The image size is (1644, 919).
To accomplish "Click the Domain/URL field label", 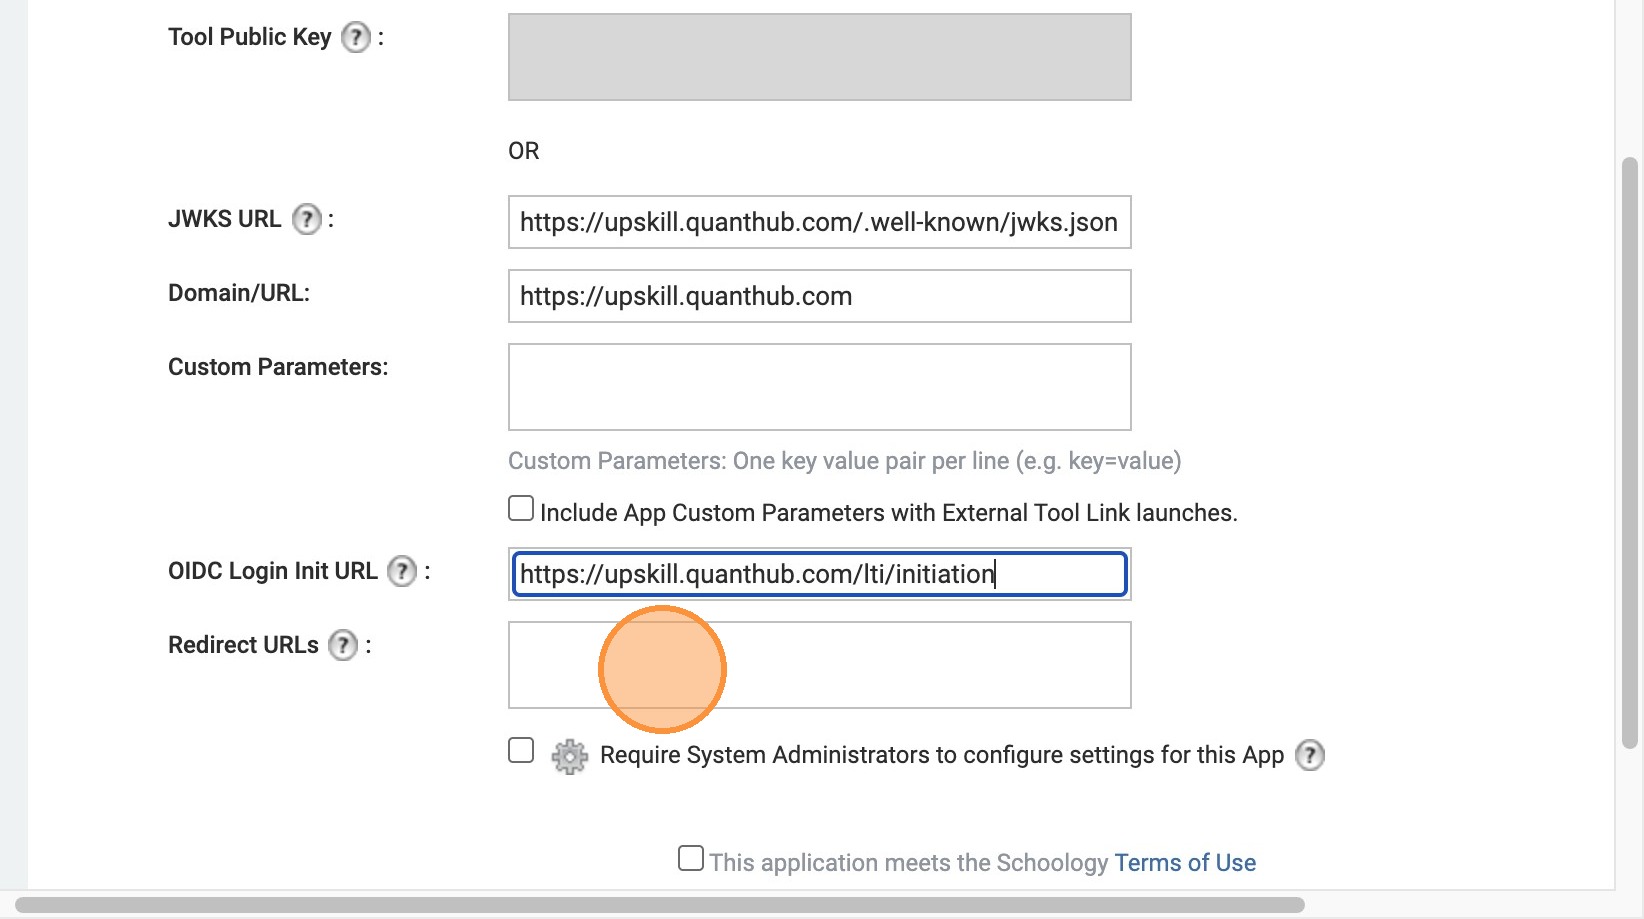I will [x=239, y=293].
